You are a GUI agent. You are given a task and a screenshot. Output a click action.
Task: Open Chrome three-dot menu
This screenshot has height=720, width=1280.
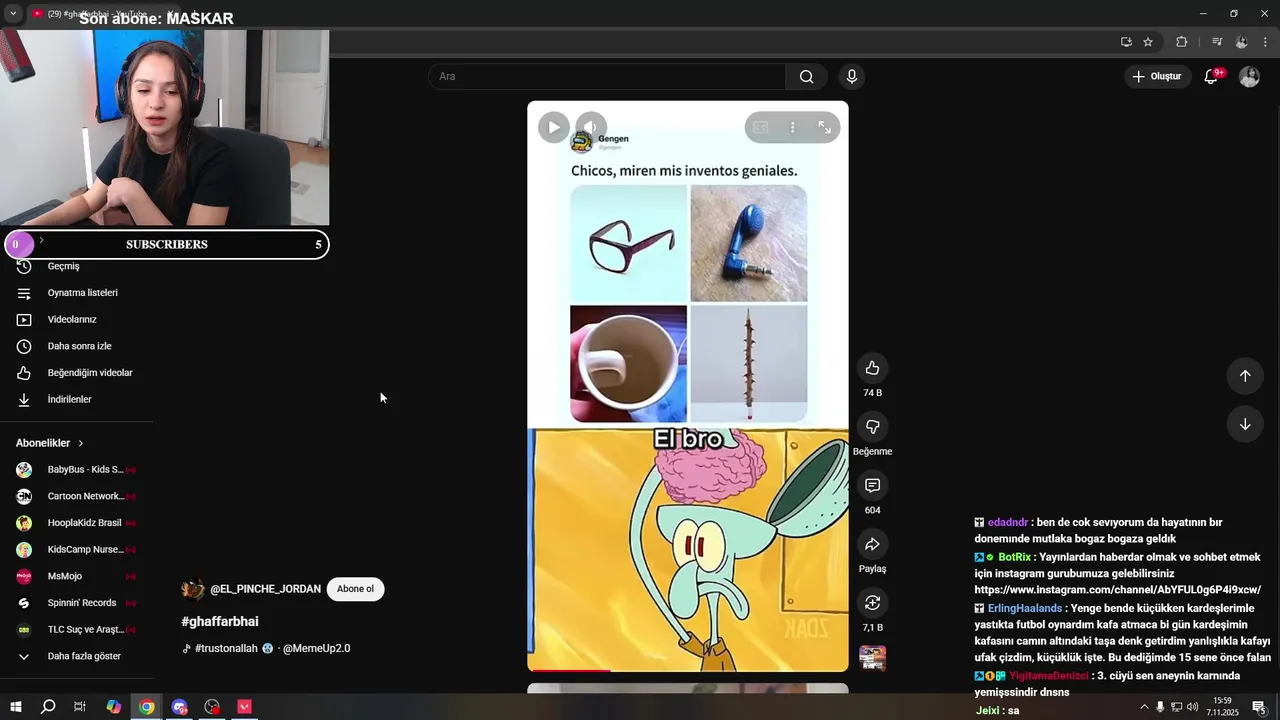point(1265,42)
